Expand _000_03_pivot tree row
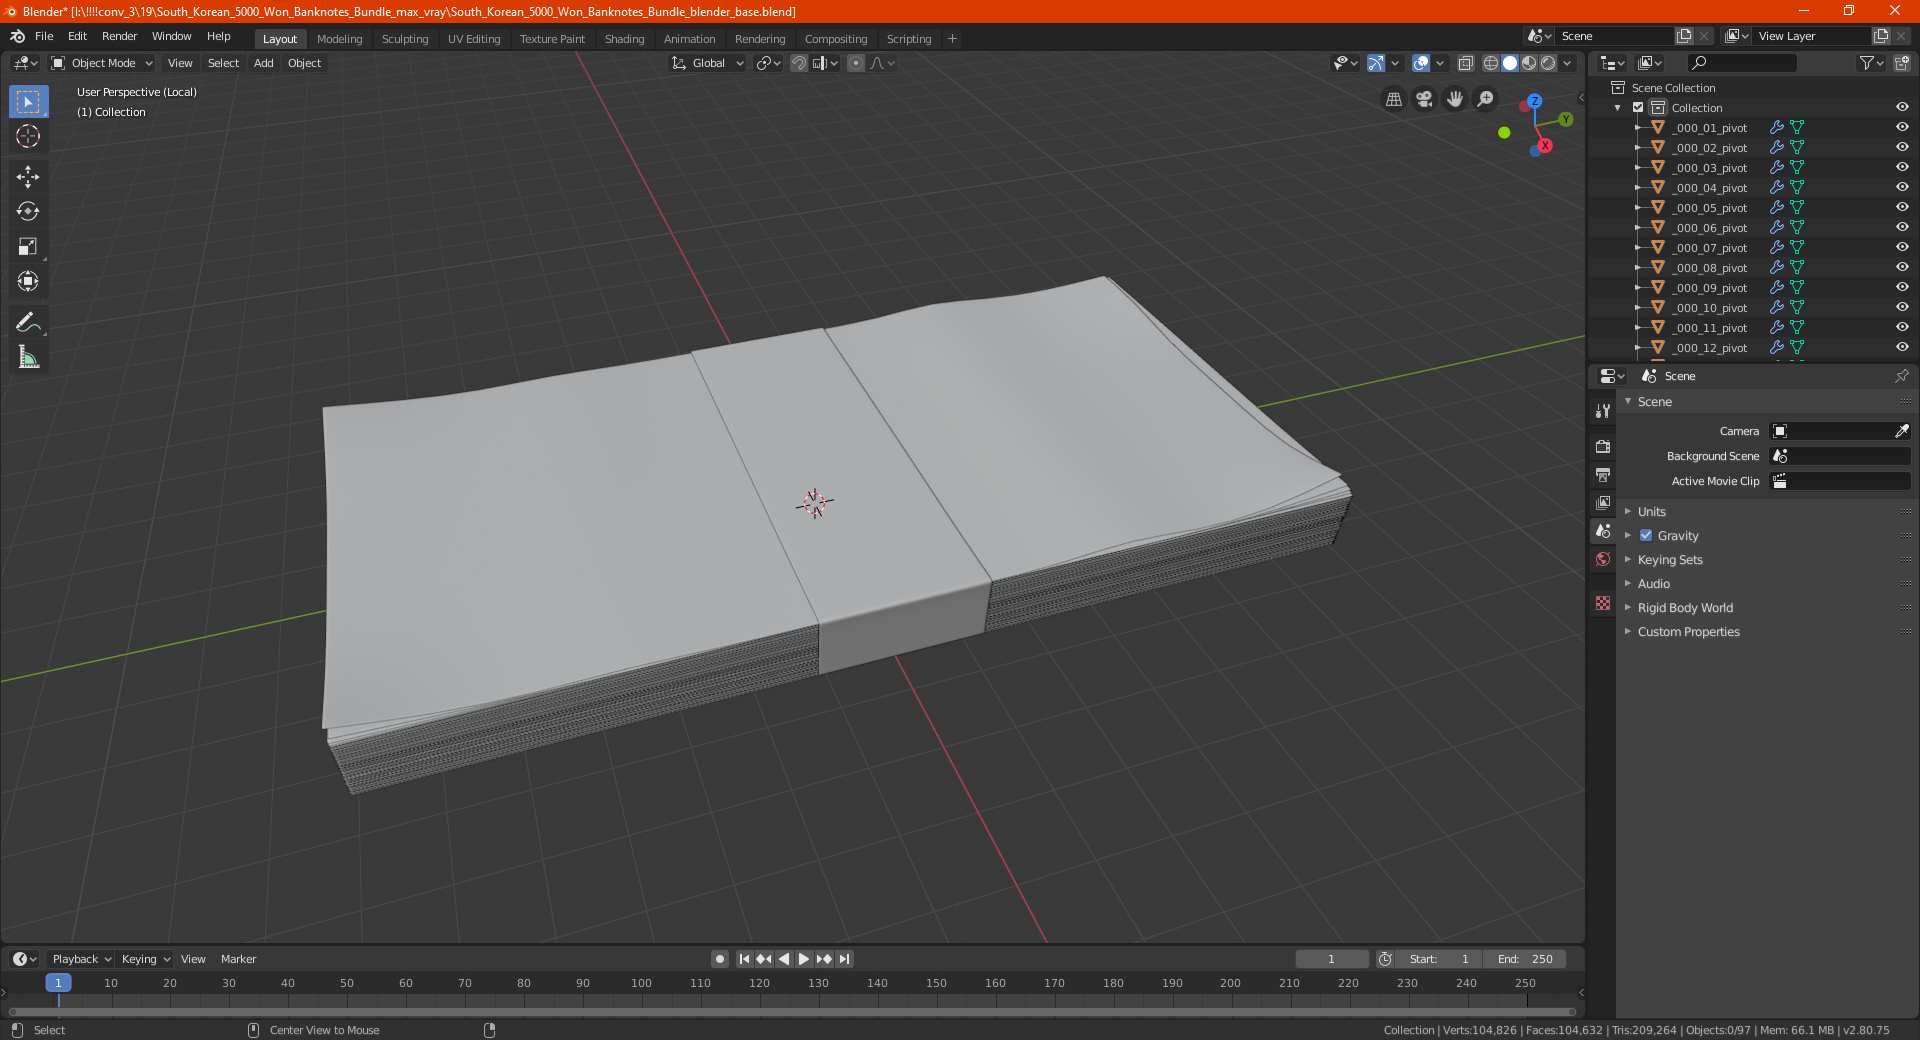This screenshot has width=1920, height=1040. (x=1638, y=168)
